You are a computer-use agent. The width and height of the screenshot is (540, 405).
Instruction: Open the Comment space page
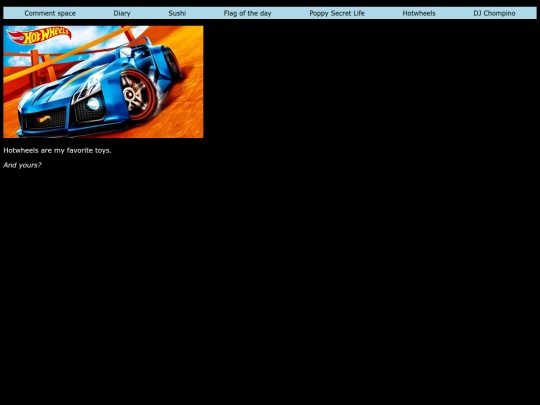pyautogui.click(x=50, y=13)
